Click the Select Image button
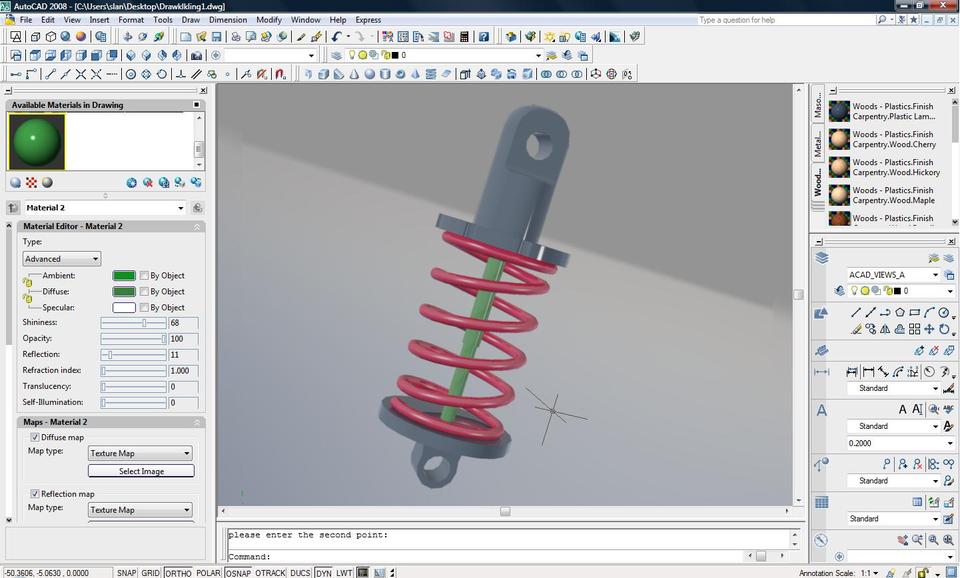Viewport: 960px width, 578px height. (140, 470)
